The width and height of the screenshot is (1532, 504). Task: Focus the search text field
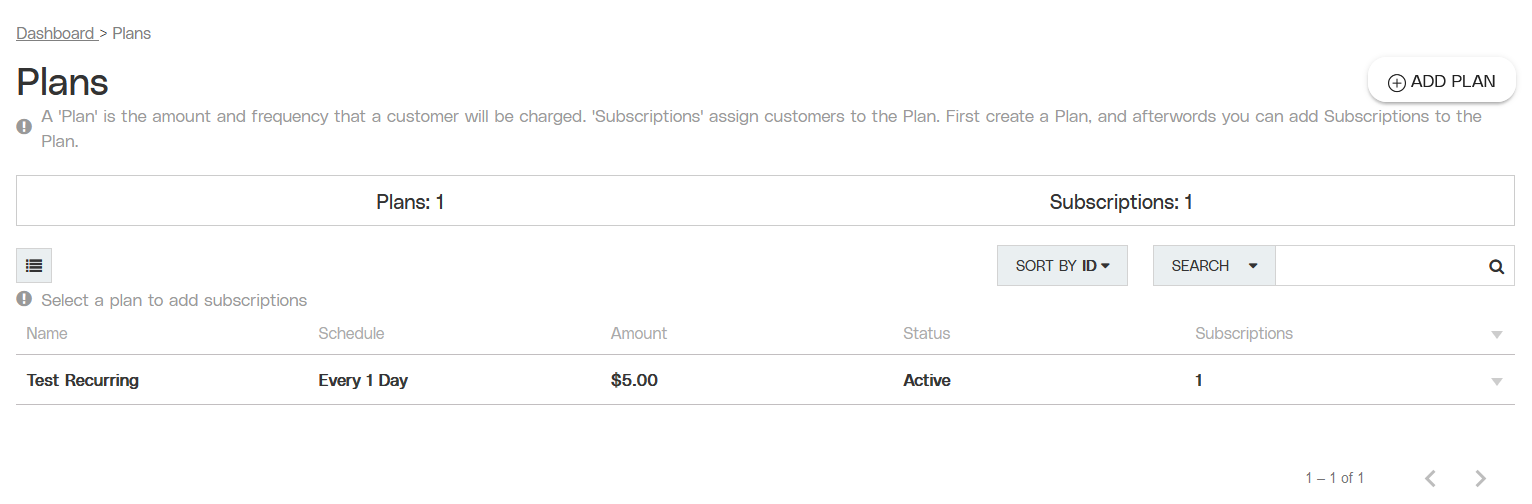click(1381, 266)
